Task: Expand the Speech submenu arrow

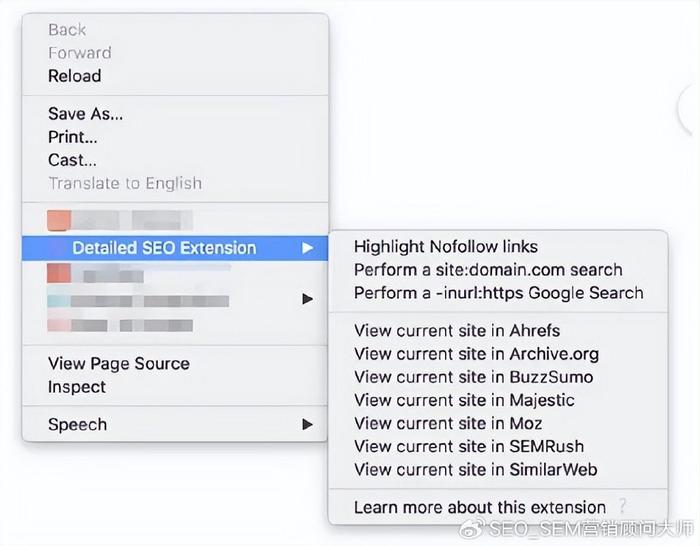Action: click(307, 424)
